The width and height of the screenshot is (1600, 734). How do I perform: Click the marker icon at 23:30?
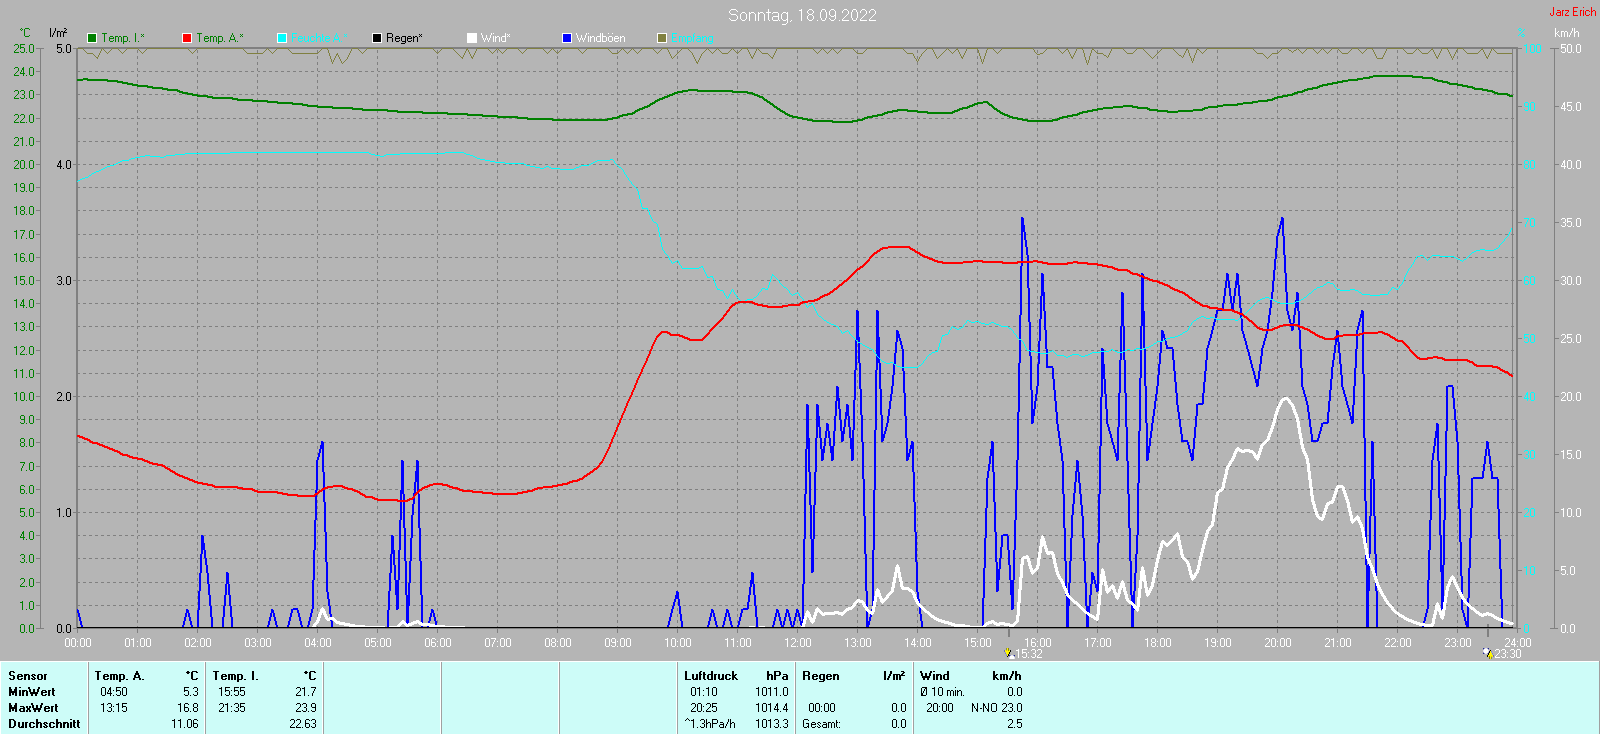[x=1487, y=653]
